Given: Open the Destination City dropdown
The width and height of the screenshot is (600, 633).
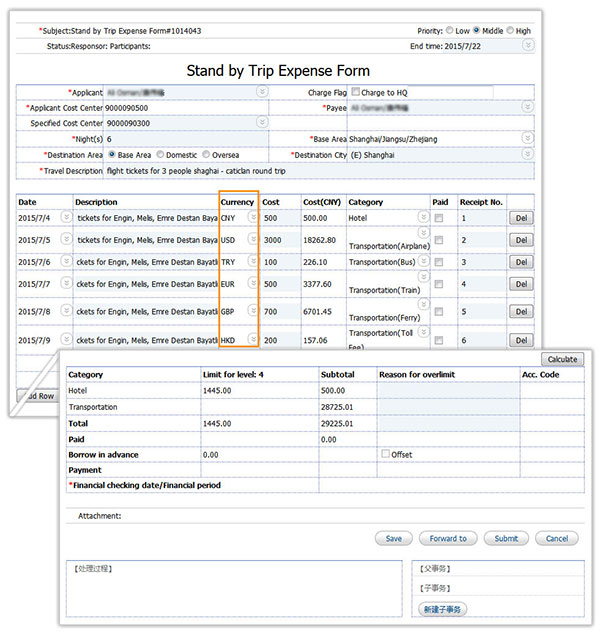Looking at the screenshot, I should (527, 154).
